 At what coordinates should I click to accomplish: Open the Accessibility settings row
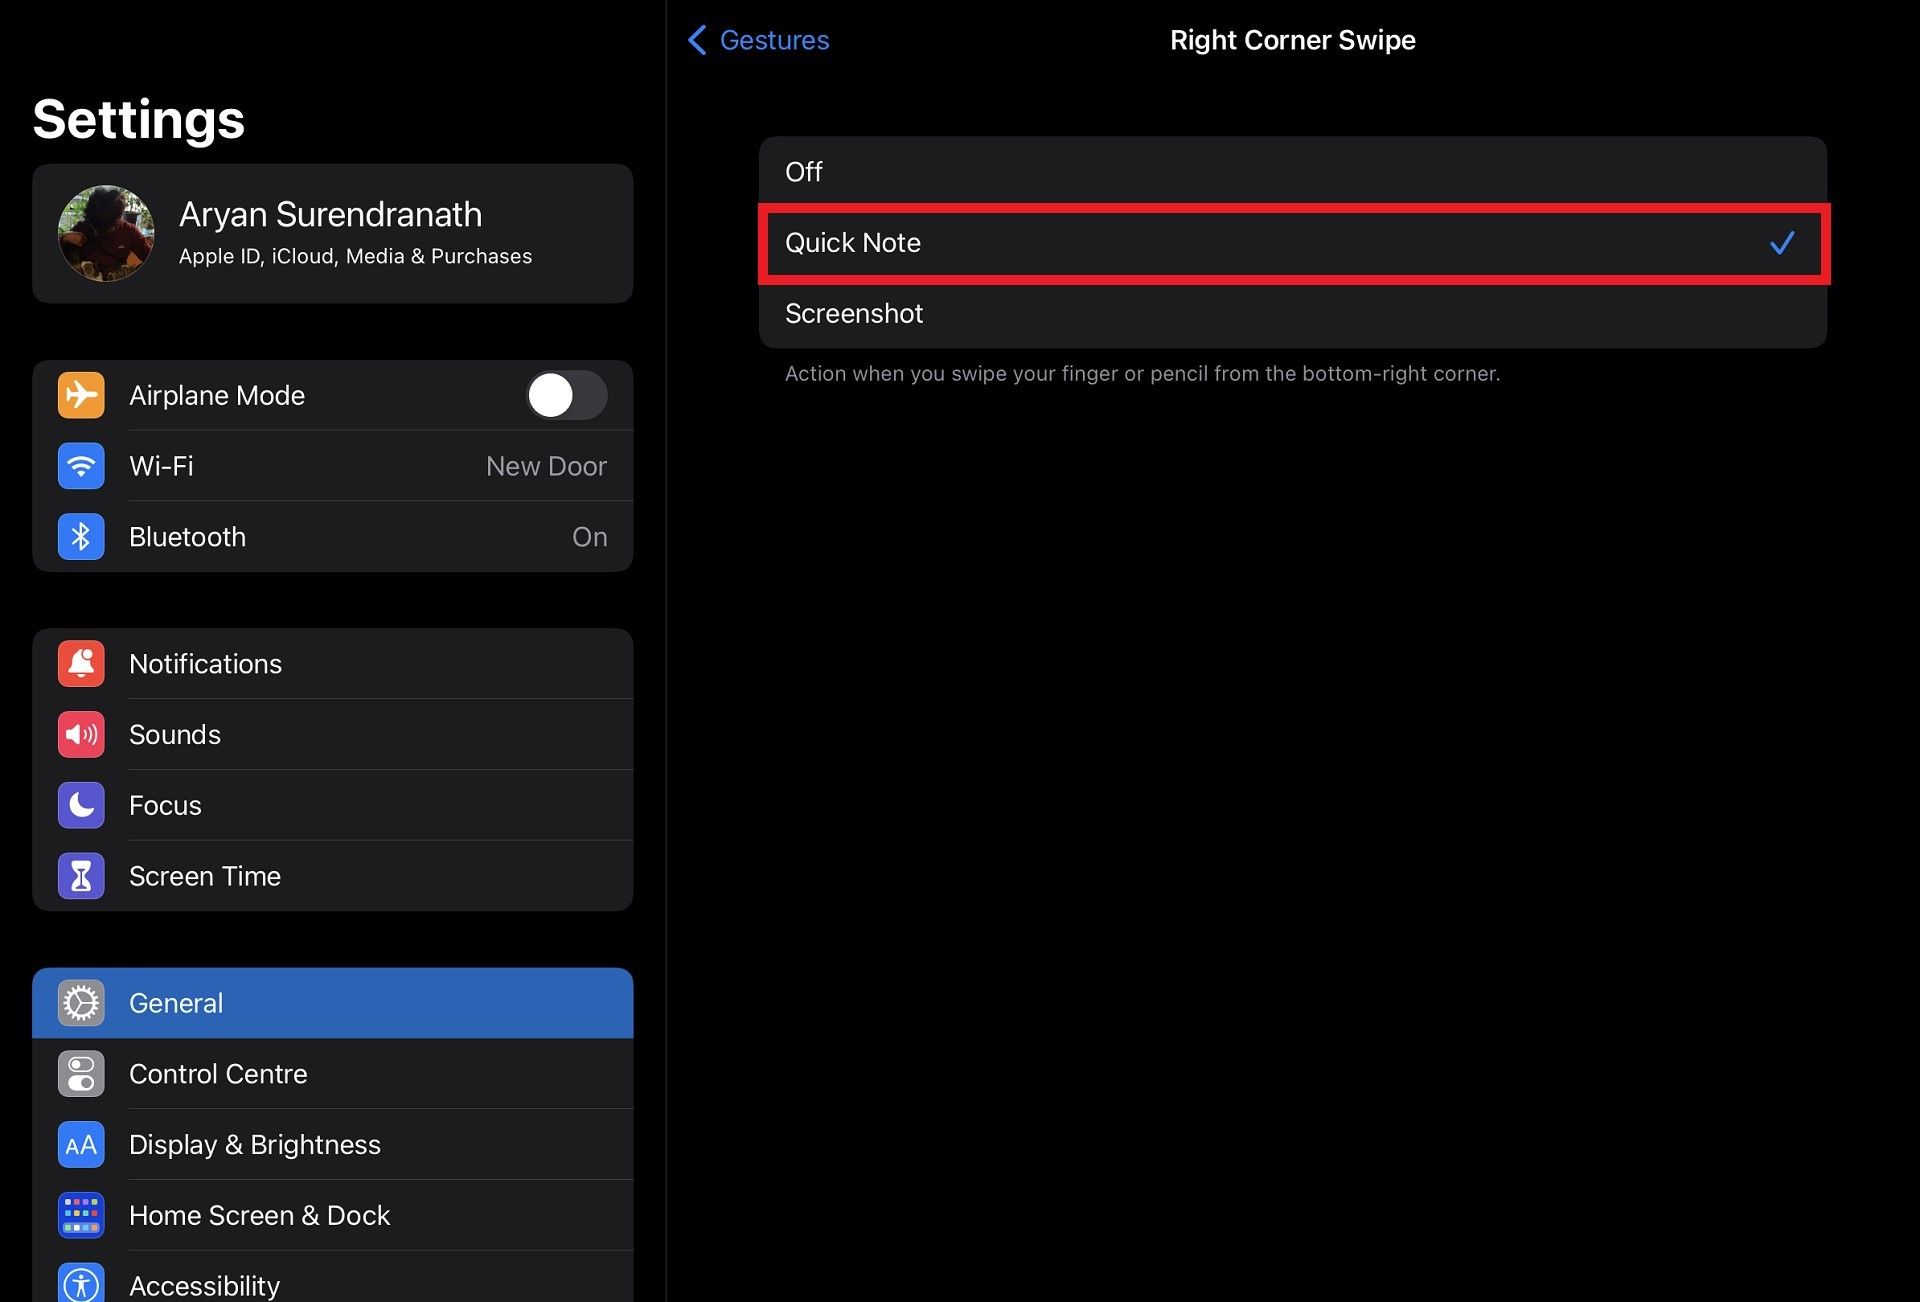tap(333, 1278)
